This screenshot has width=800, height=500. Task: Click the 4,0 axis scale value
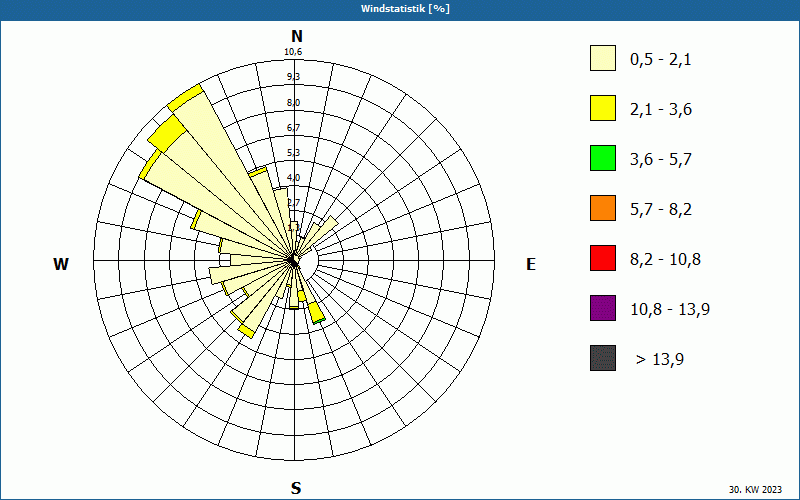(293, 178)
